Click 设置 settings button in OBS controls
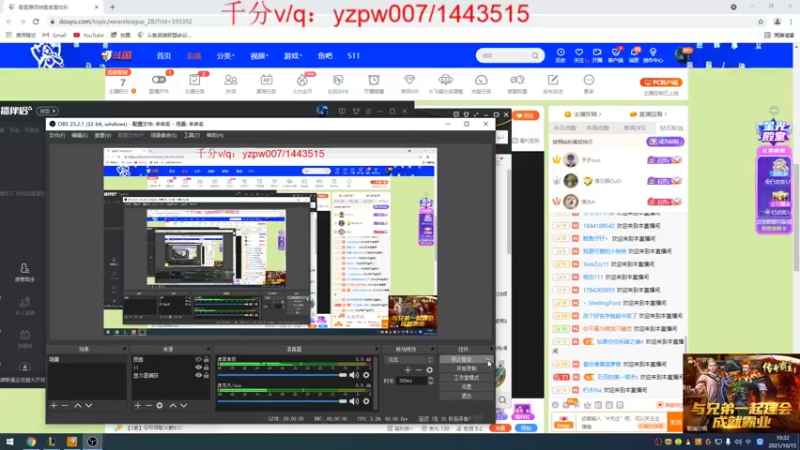 pos(466,387)
